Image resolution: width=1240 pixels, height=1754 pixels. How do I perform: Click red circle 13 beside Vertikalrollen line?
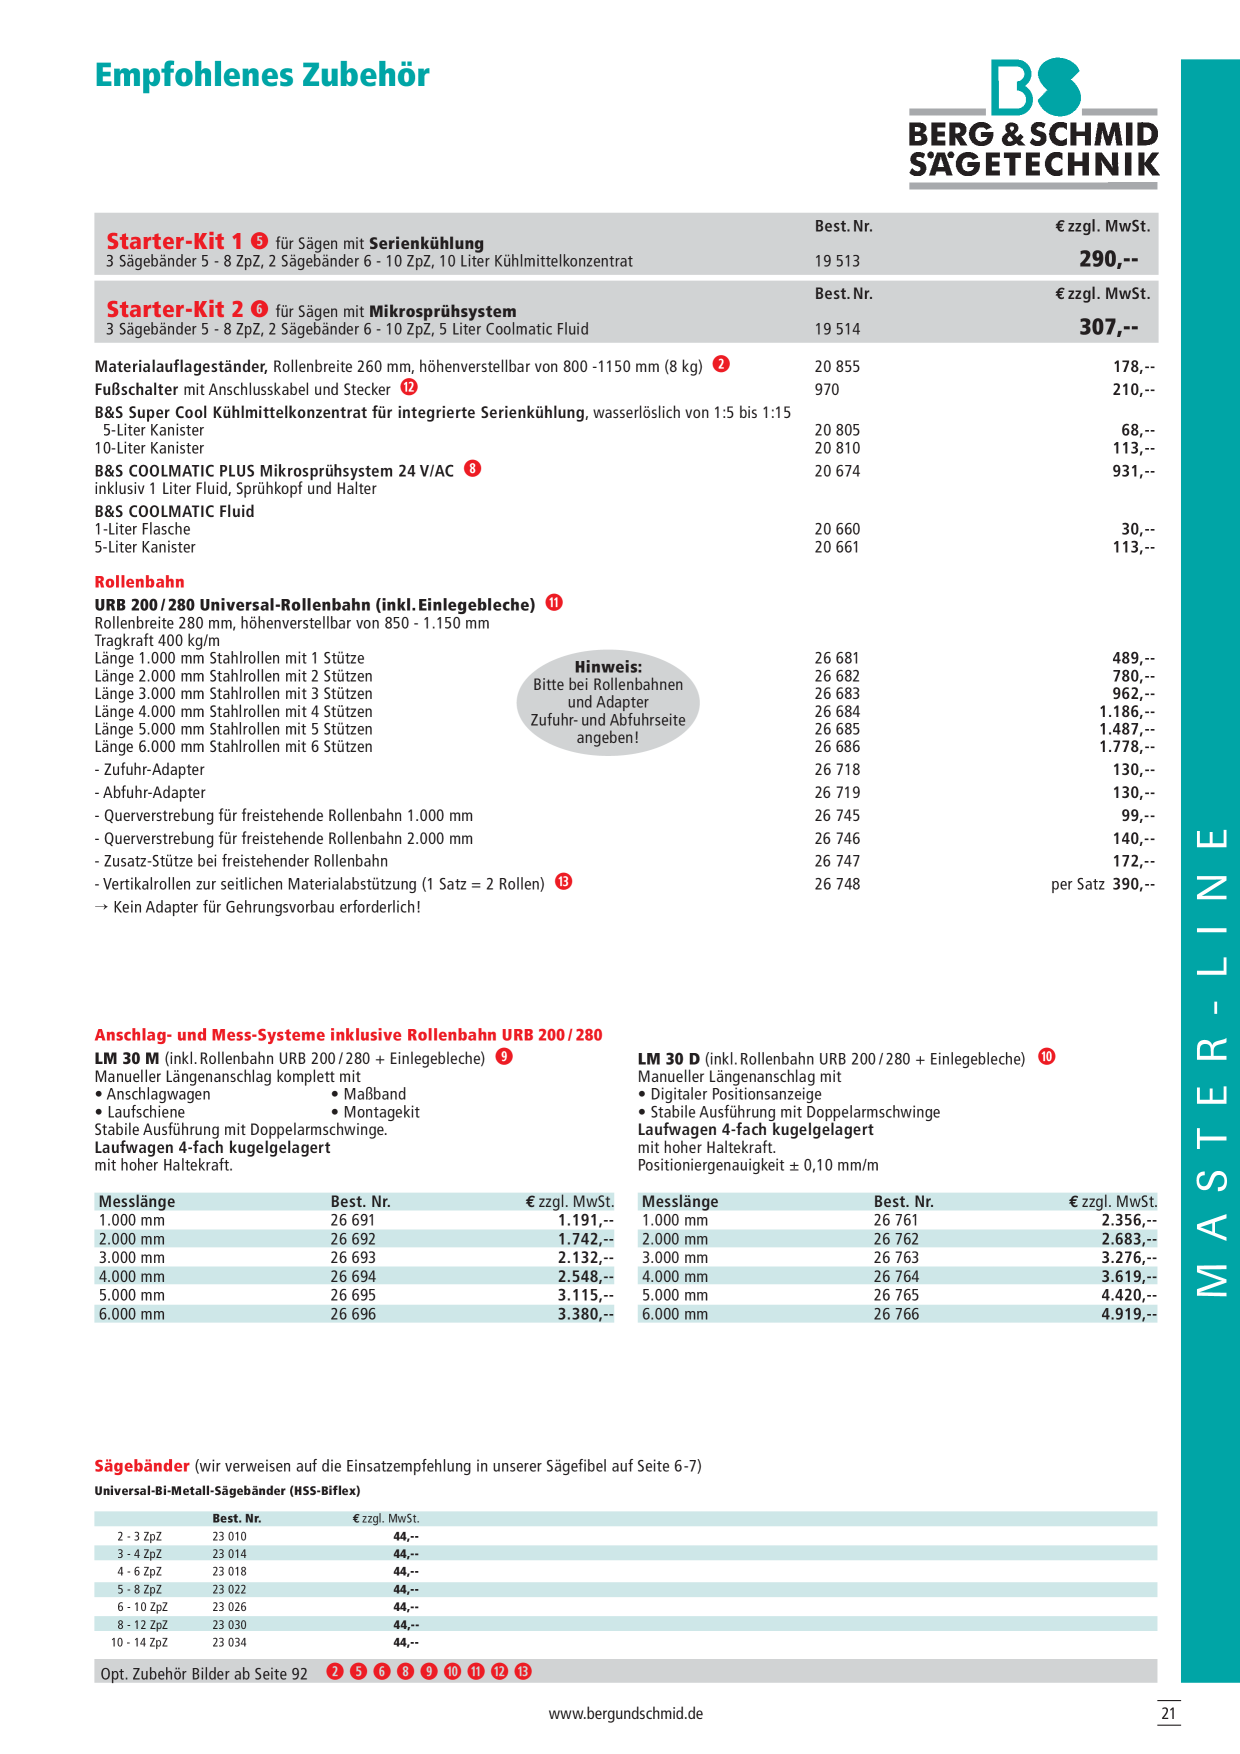pos(564,882)
